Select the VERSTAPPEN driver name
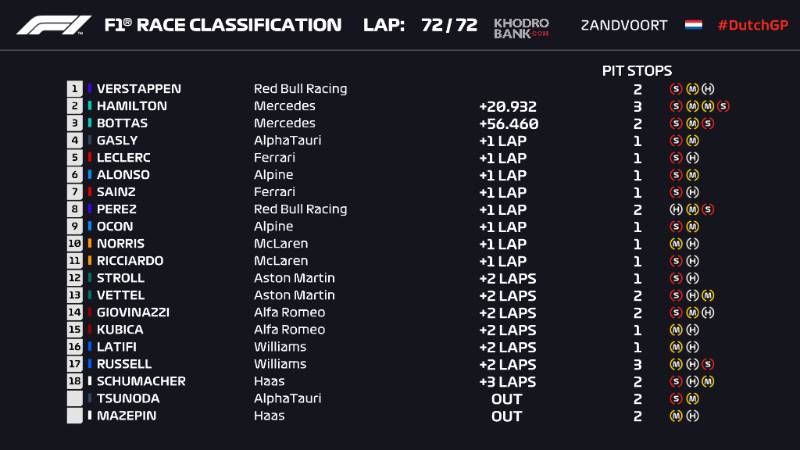 click(139, 89)
